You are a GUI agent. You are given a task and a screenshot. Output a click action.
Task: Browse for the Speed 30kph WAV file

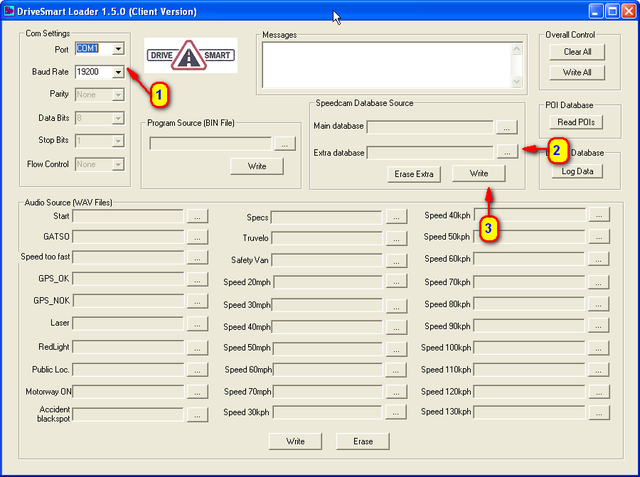(396, 412)
